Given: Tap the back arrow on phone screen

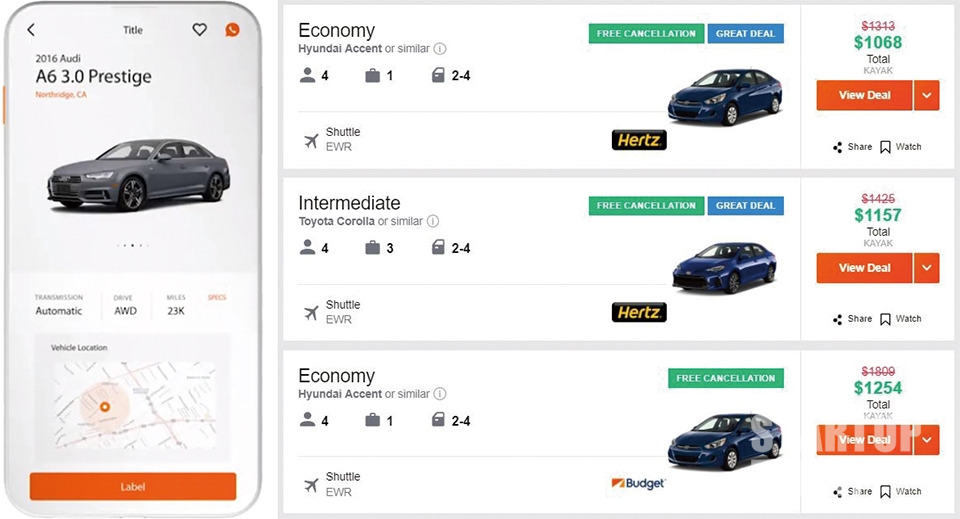Looking at the screenshot, I should tap(31, 29).
